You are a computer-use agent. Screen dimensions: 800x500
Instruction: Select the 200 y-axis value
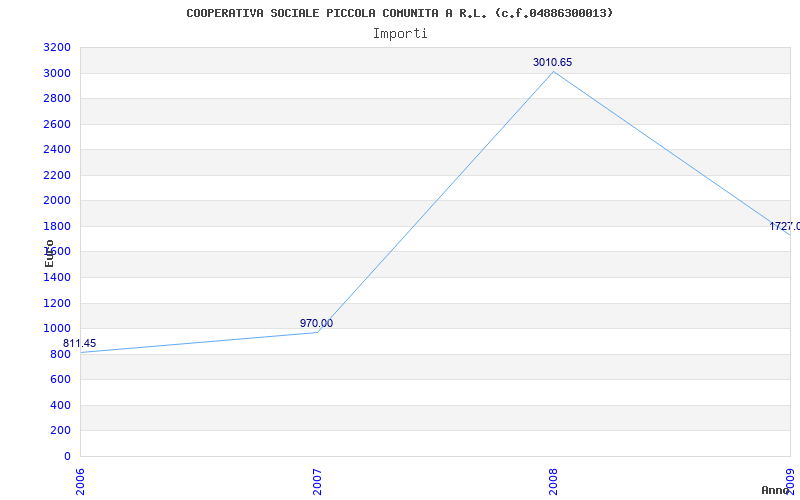pos(60,431)
